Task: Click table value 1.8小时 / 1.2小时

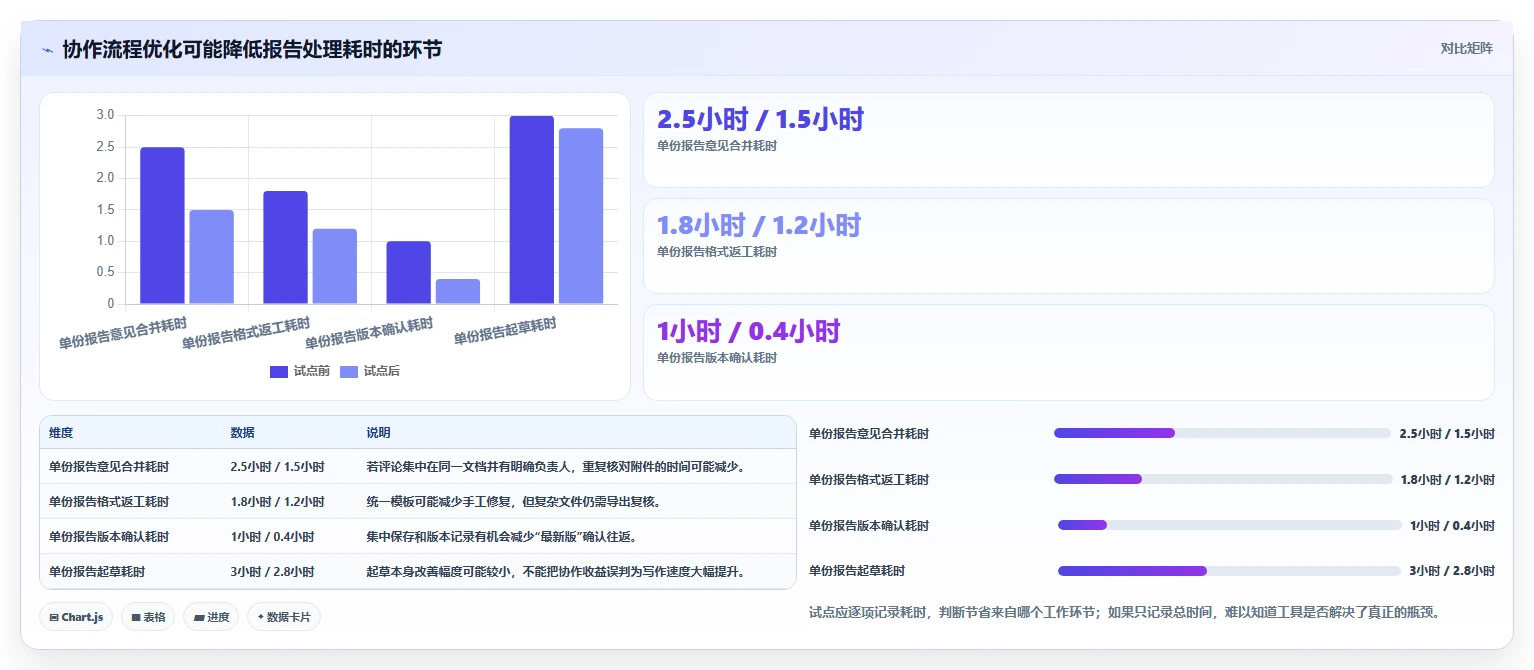Action: coord(277,502)
